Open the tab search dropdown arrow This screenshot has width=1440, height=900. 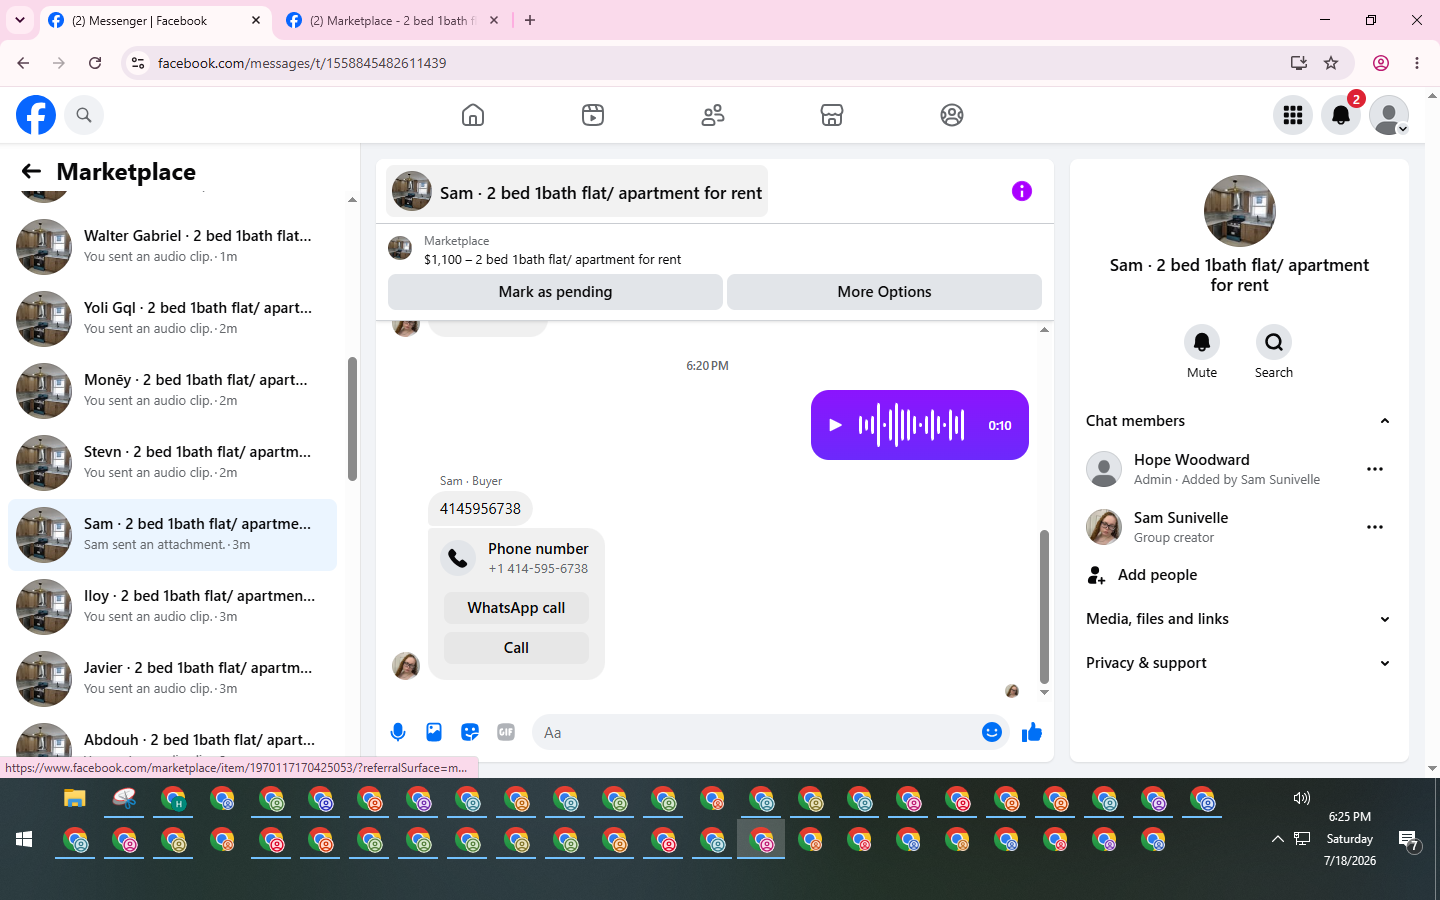20,20
